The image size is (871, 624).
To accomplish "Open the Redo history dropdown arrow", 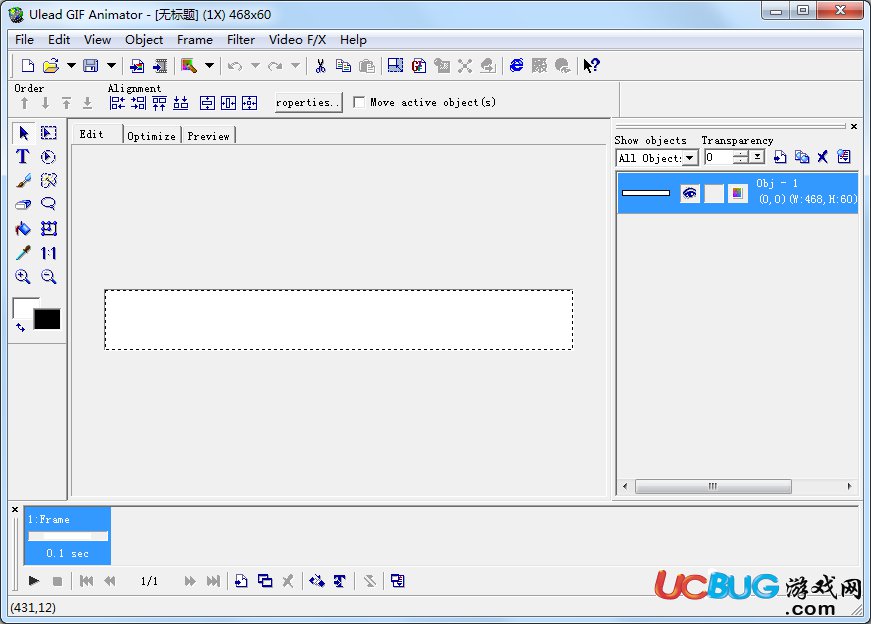I will click(295, 66).
